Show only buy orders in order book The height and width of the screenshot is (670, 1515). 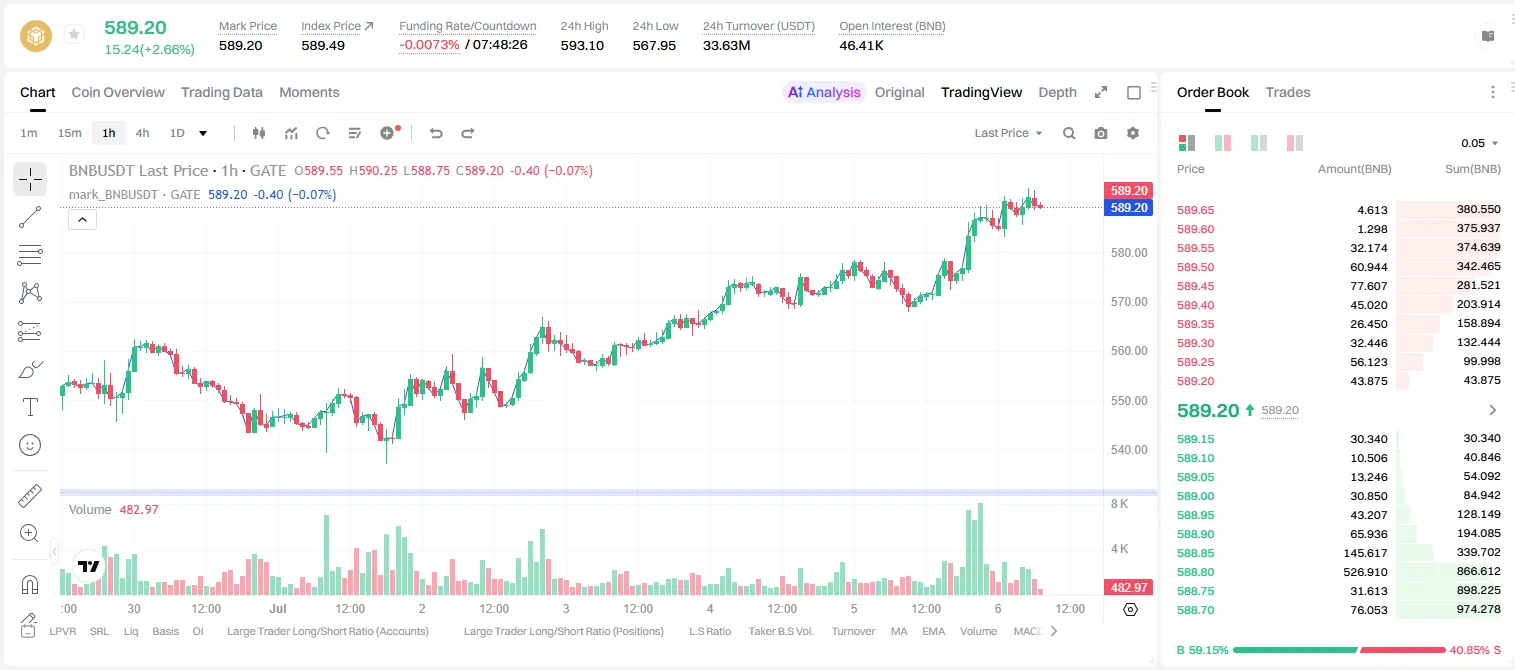pos(1259,143)
